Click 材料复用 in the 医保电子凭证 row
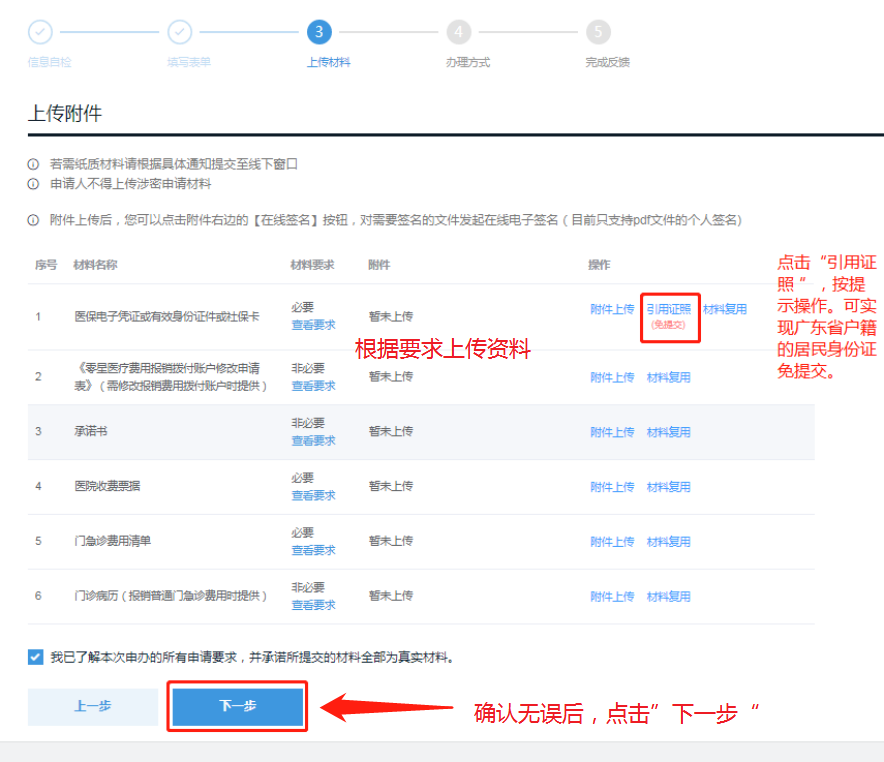This screenshot has width=884, height=762. (725, 310)
